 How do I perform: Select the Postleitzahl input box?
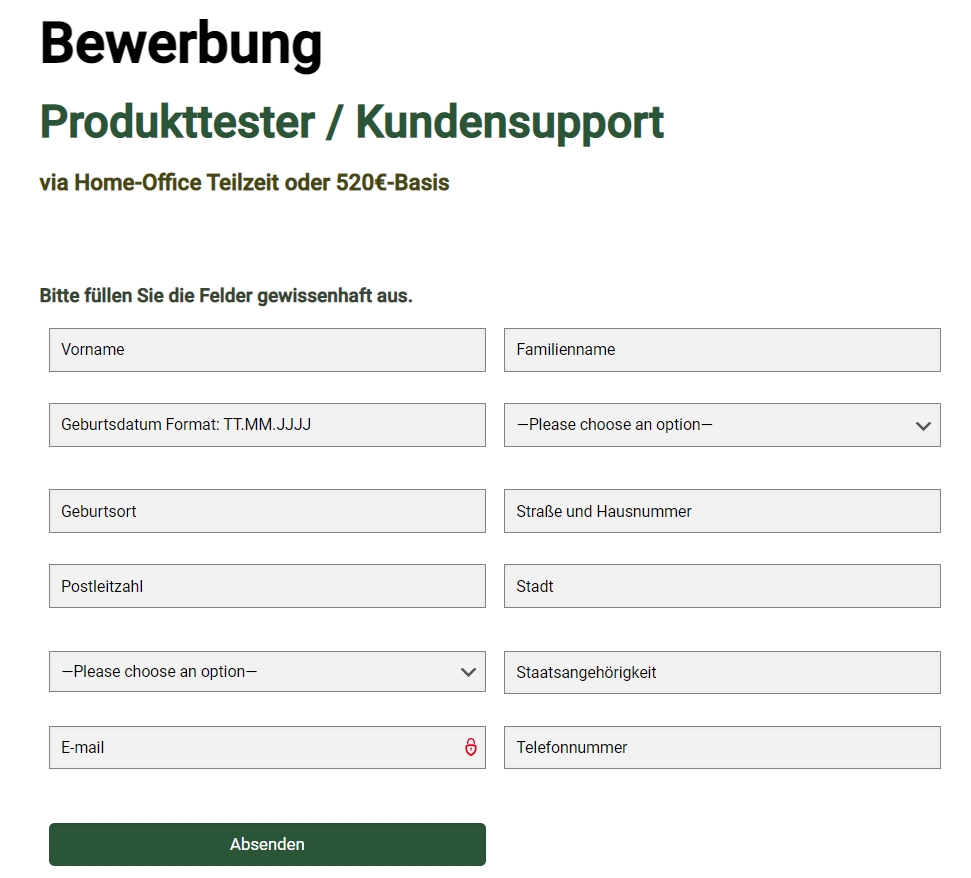coord(267,586)
